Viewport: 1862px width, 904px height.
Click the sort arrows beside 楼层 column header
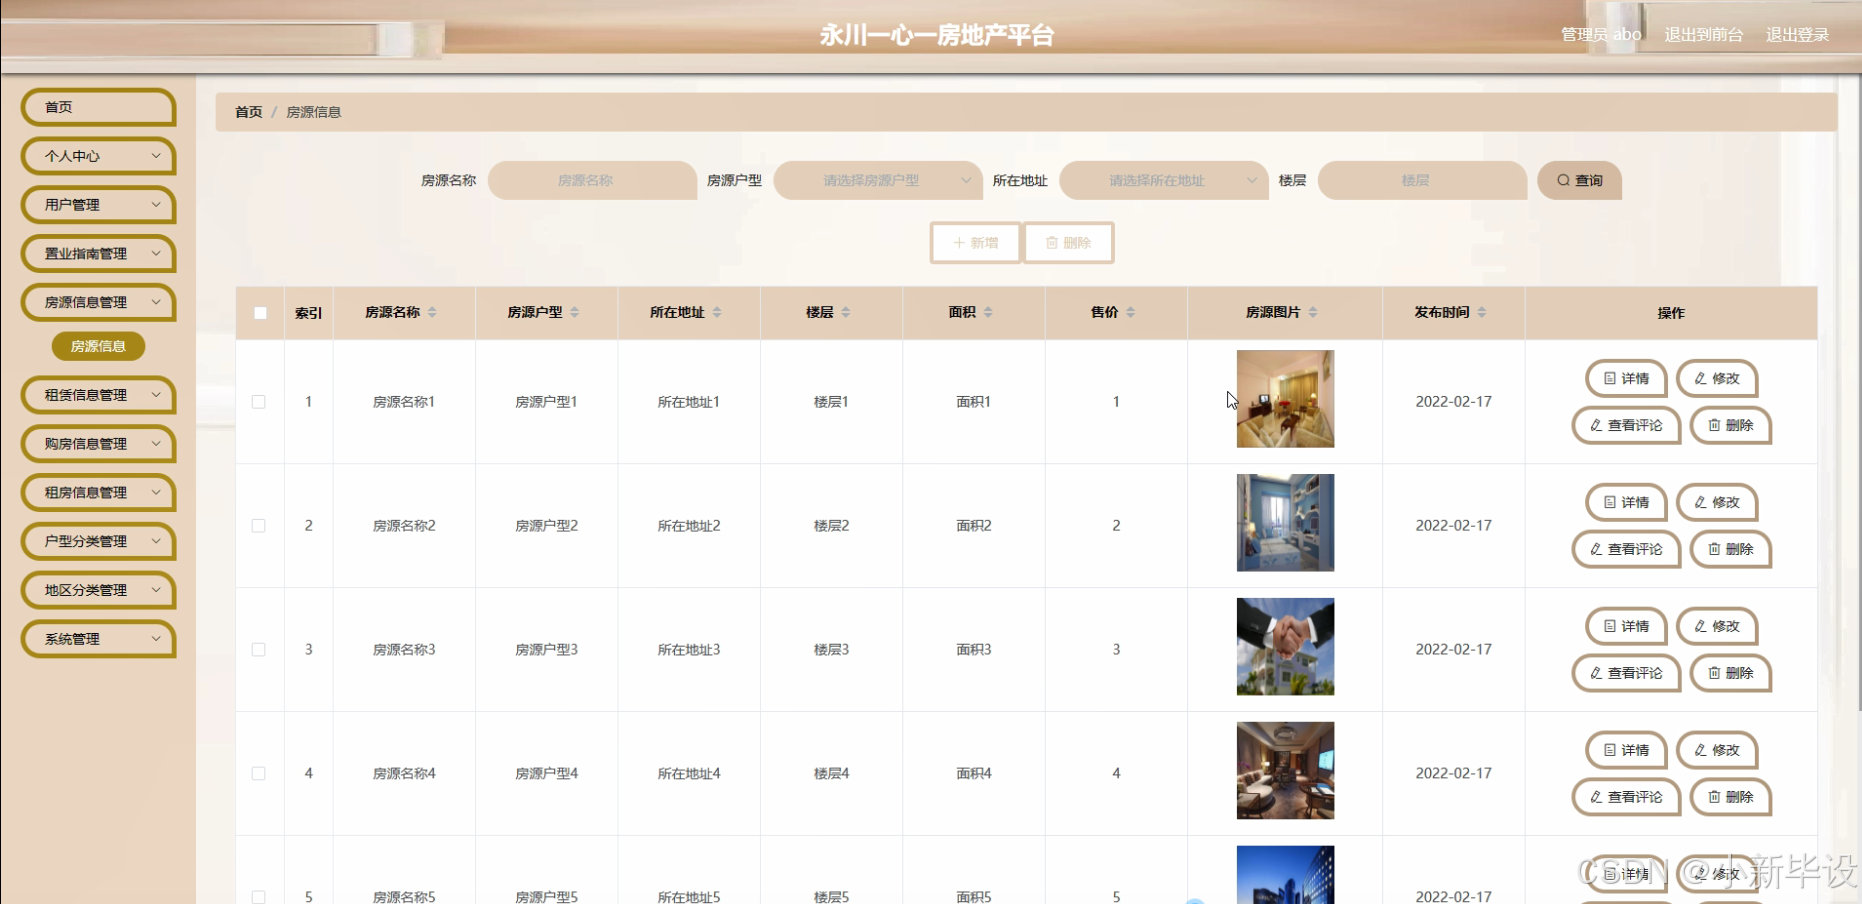(846, 312)
